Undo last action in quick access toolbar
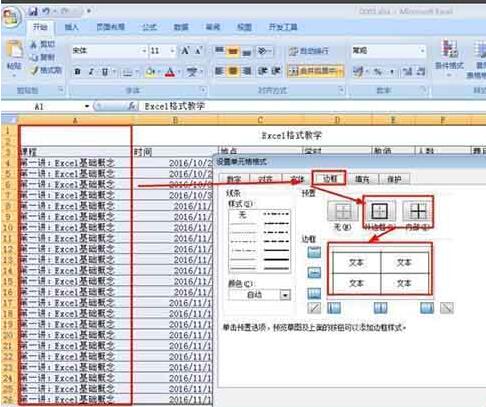The height and width of the screenshot is (407, 486). click(x=46, y=12)
